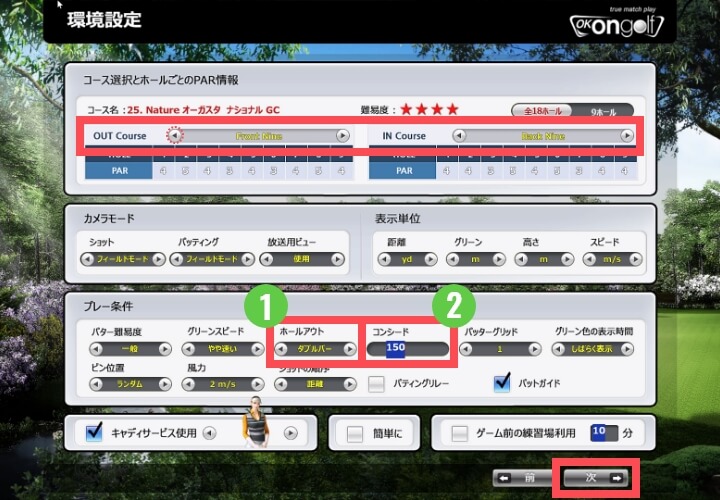The image size is (720, 500).
Task: Click OUT Course right arrow
Action: [342, 136]
